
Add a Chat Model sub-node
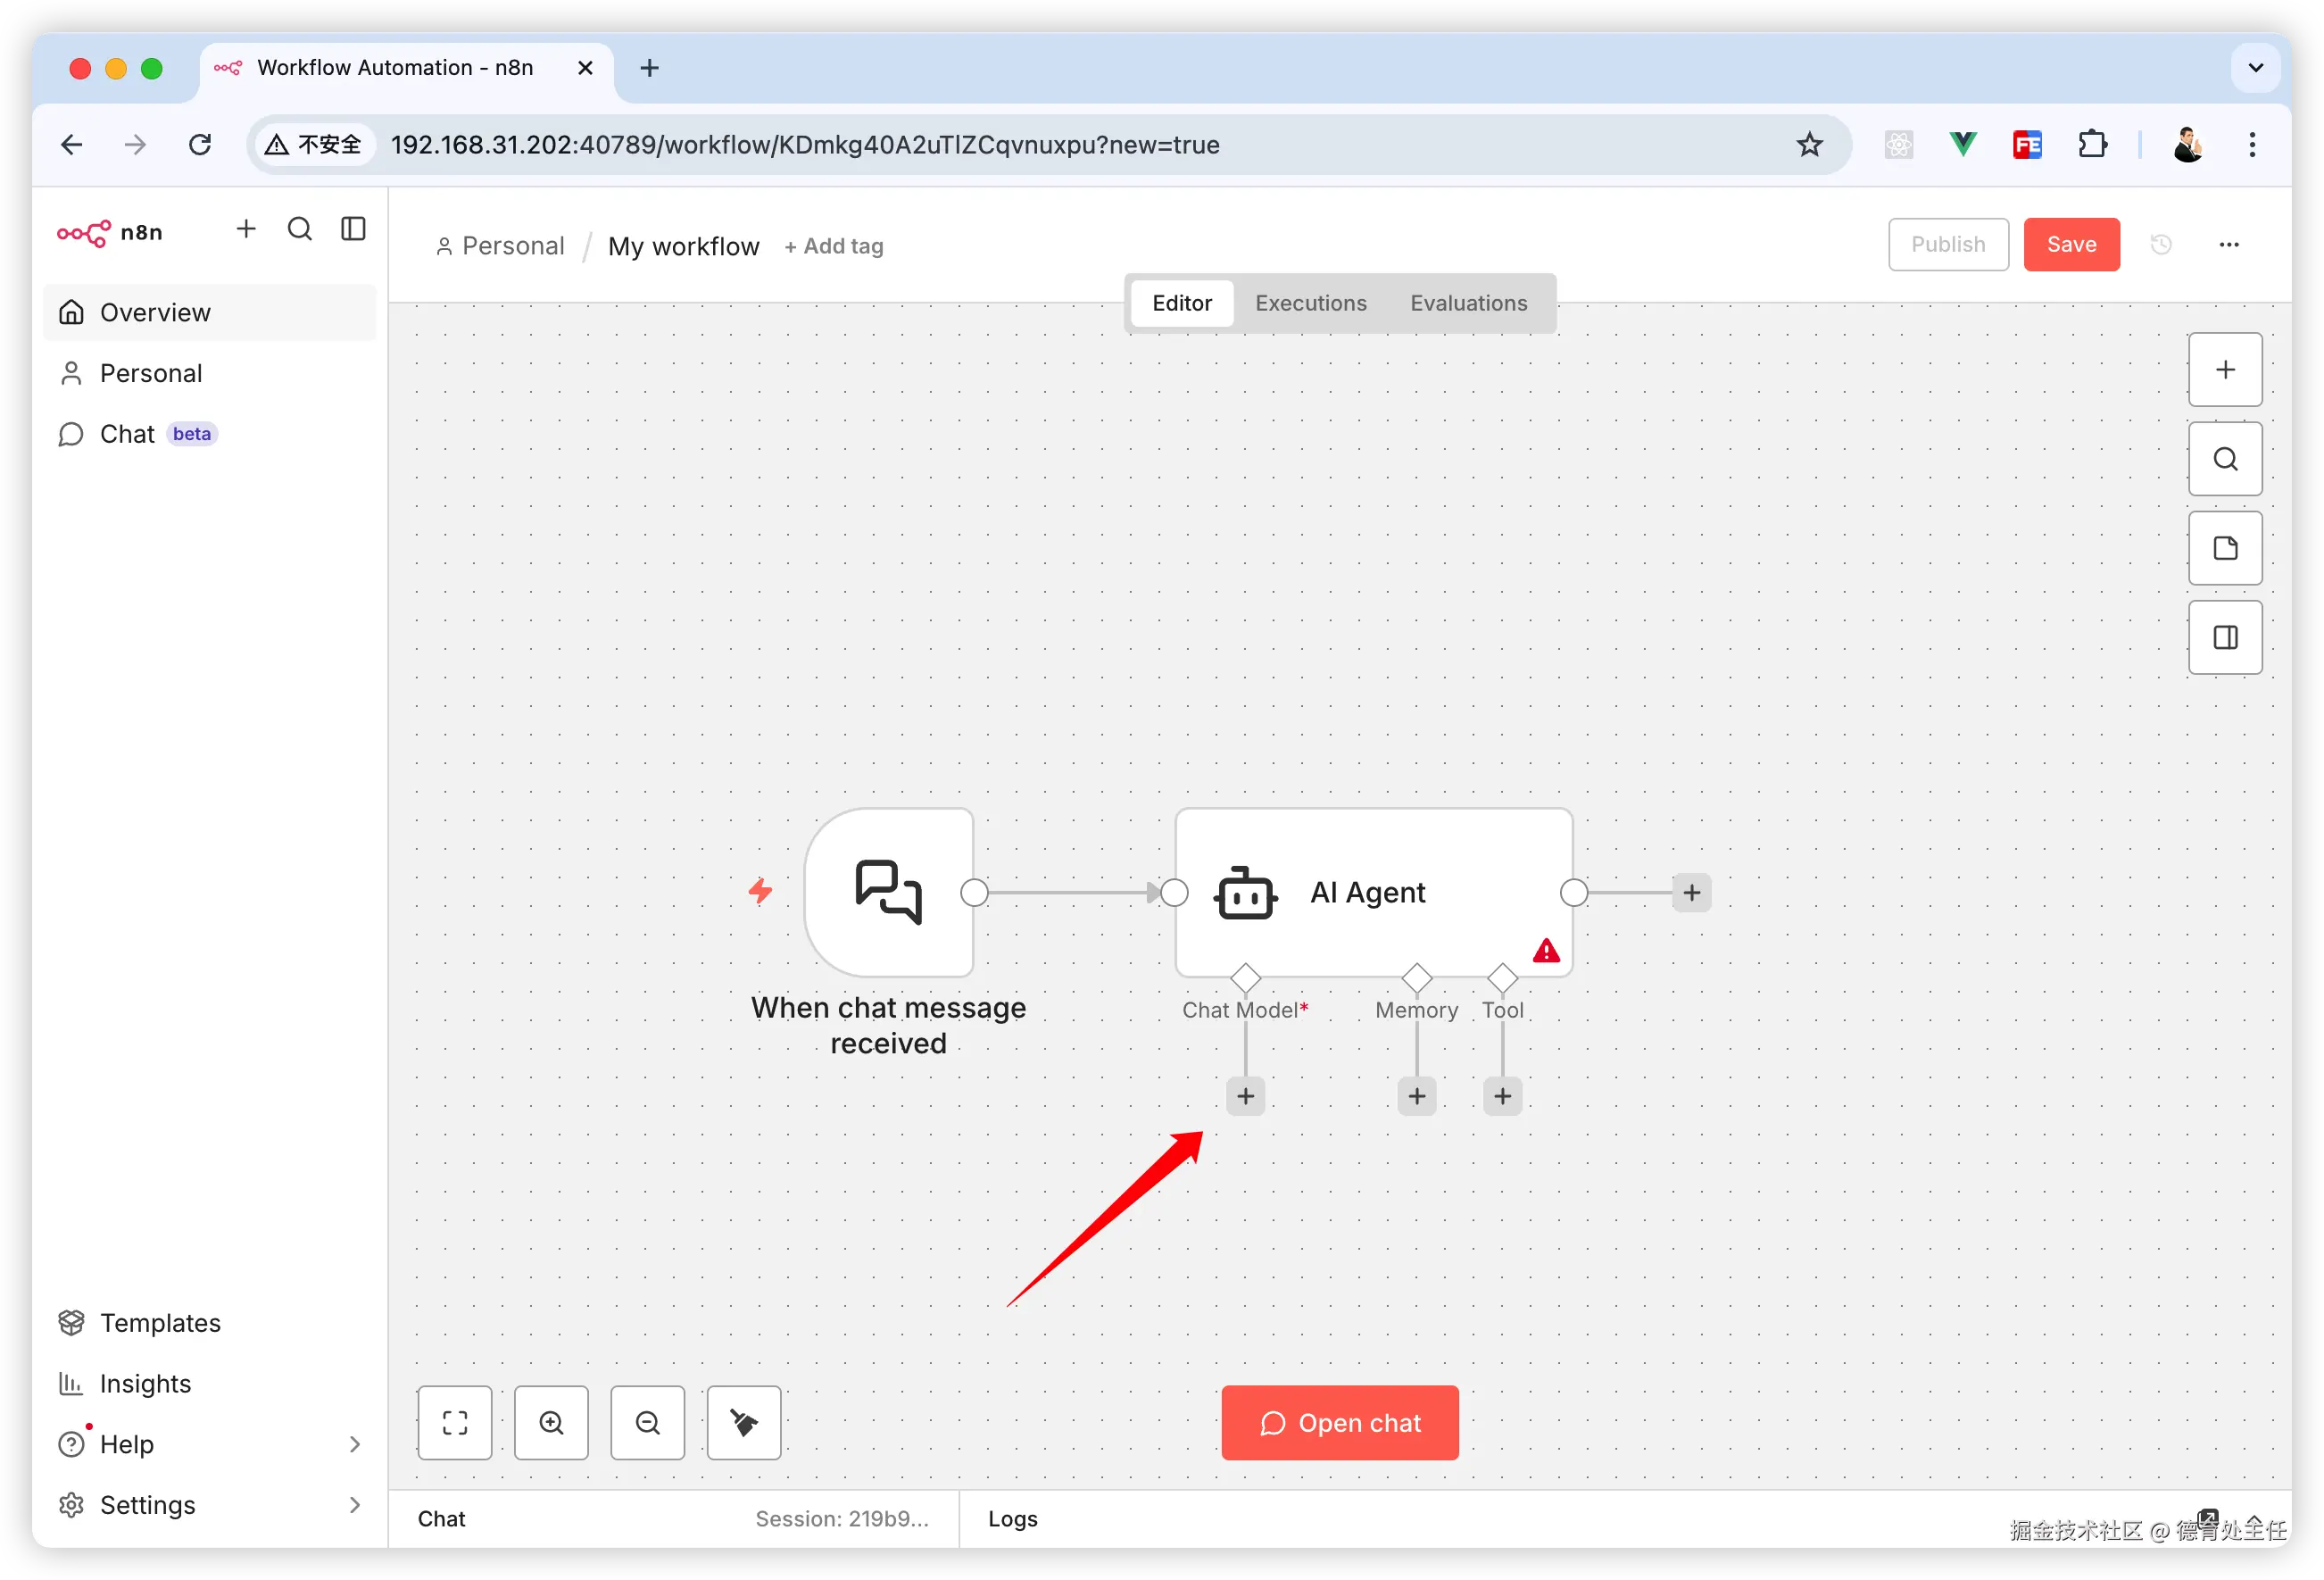click(x=1245, y=1096)
